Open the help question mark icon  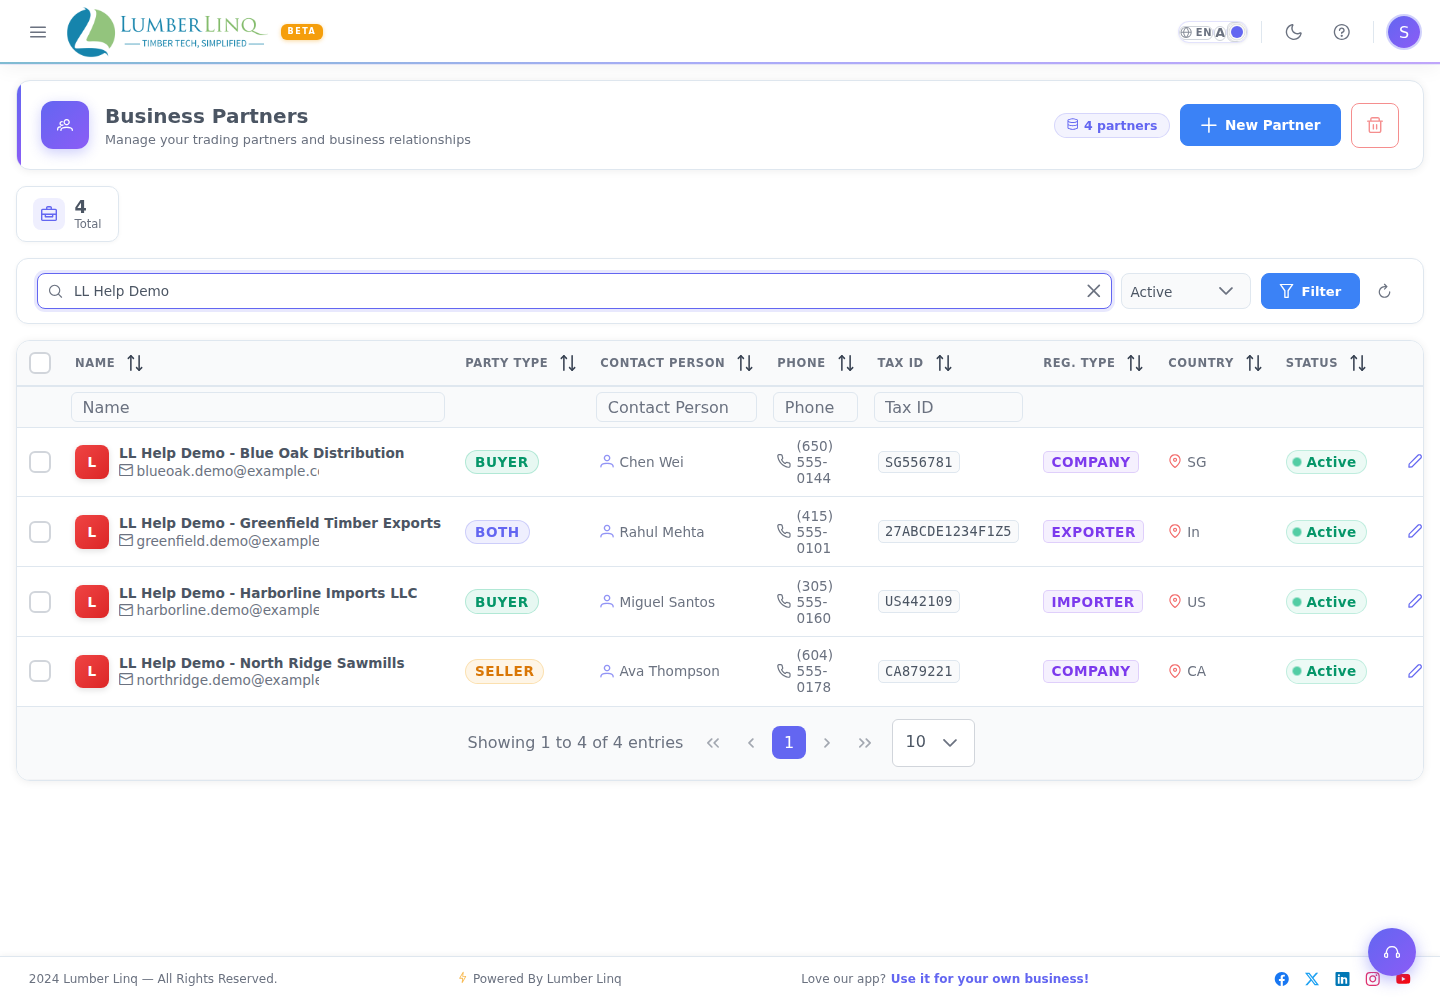pos(1342,32)
